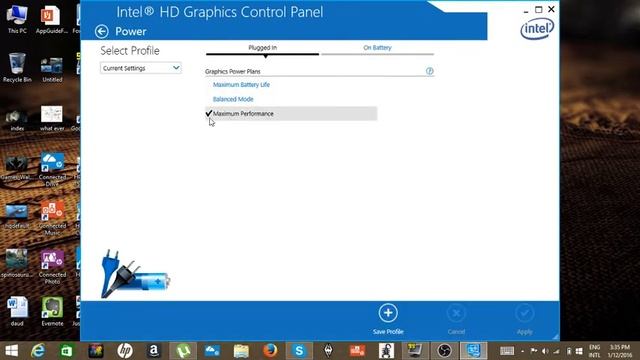Open the 'what ever' file on desktop
Image resolution: width=640 pixels, height=360 pixels.
[52, 118]
